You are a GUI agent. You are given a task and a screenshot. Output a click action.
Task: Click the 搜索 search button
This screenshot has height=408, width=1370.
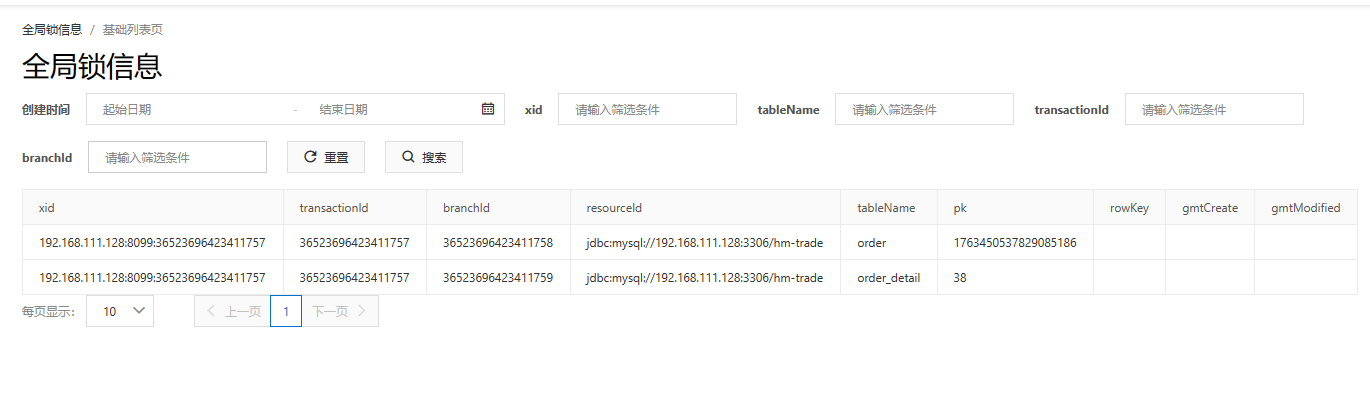(423, 157)
